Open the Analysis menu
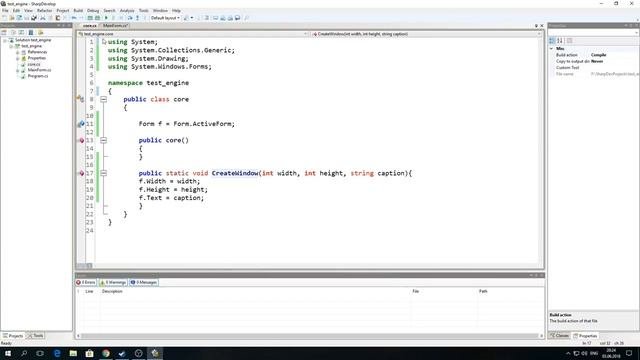The height and width of the screenshot is (360, 640). [127, 11]
